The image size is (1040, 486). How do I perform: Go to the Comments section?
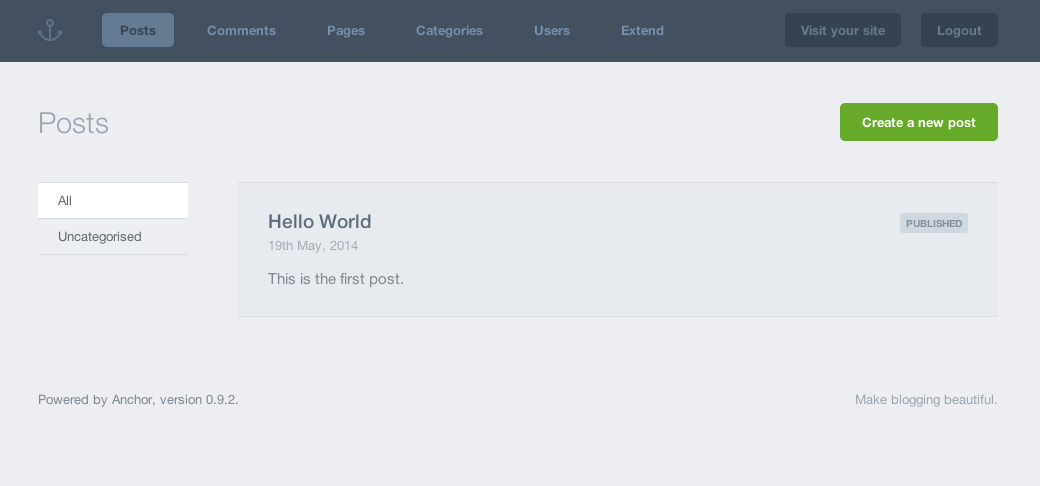(241, 30)
